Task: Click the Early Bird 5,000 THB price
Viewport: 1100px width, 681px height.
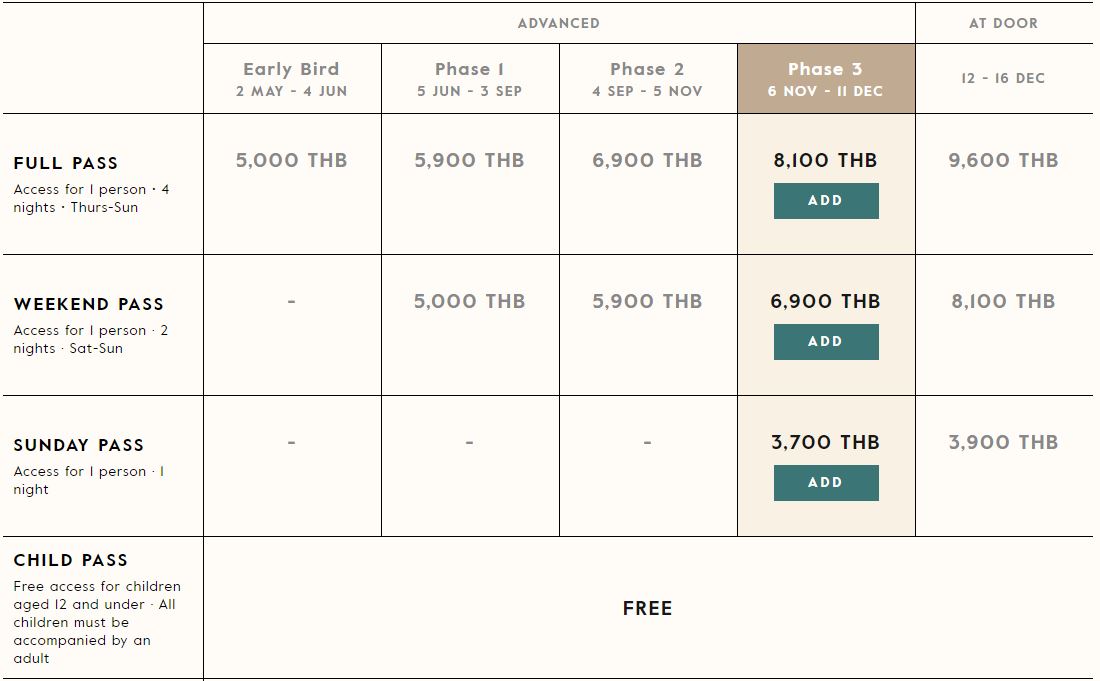Action: click(x=292, y=160)
